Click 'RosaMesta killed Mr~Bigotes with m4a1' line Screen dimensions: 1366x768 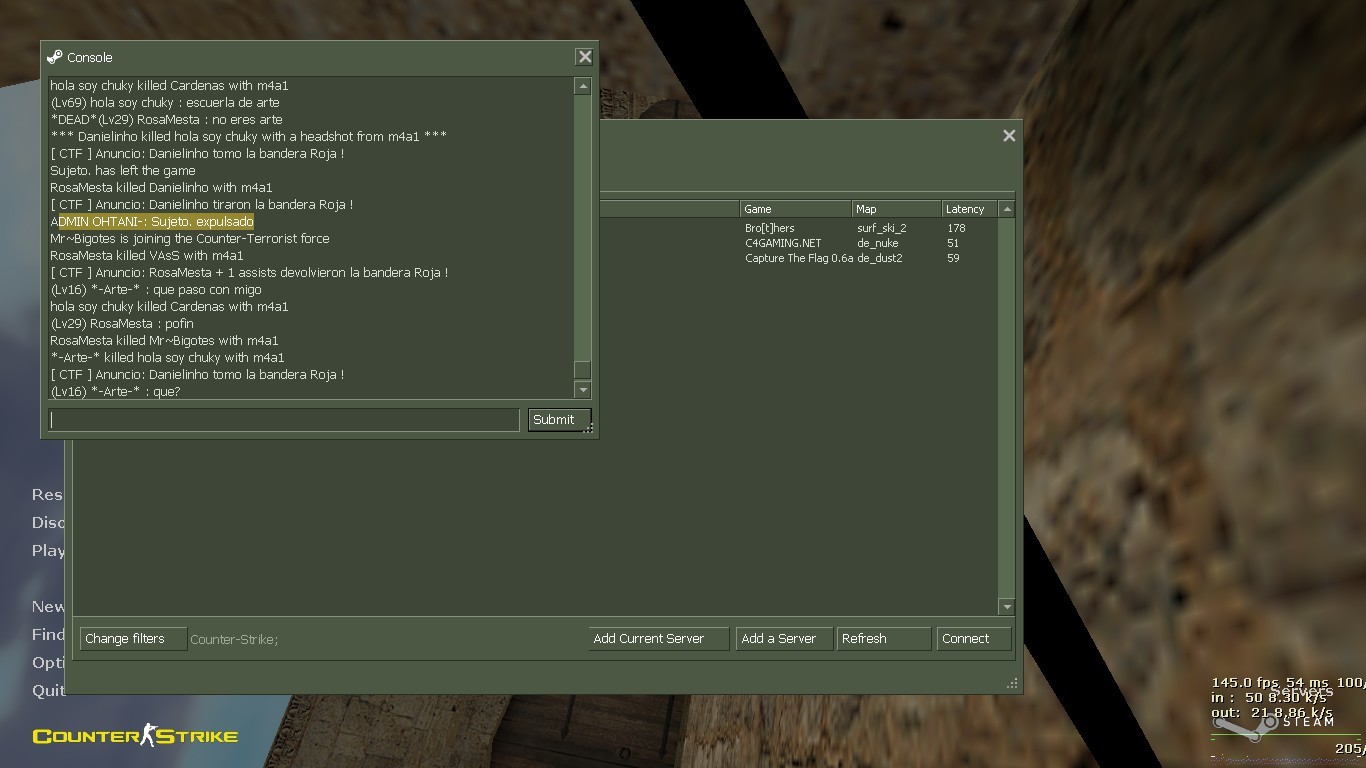pos(164,341)
